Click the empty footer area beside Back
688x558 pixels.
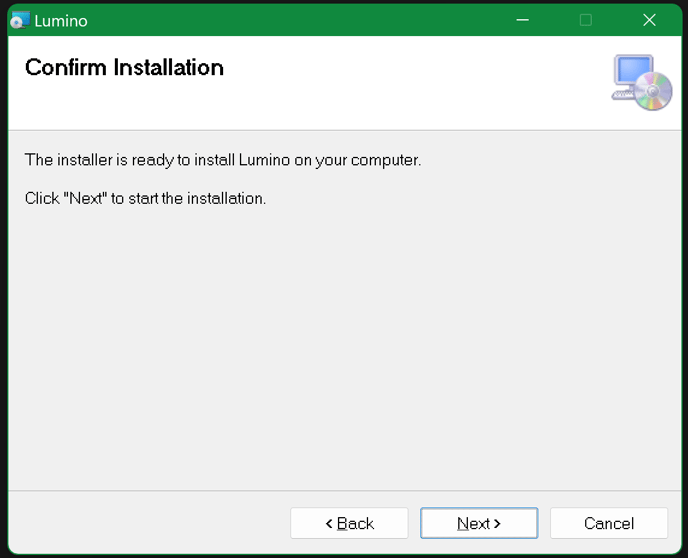coord(149,523)
